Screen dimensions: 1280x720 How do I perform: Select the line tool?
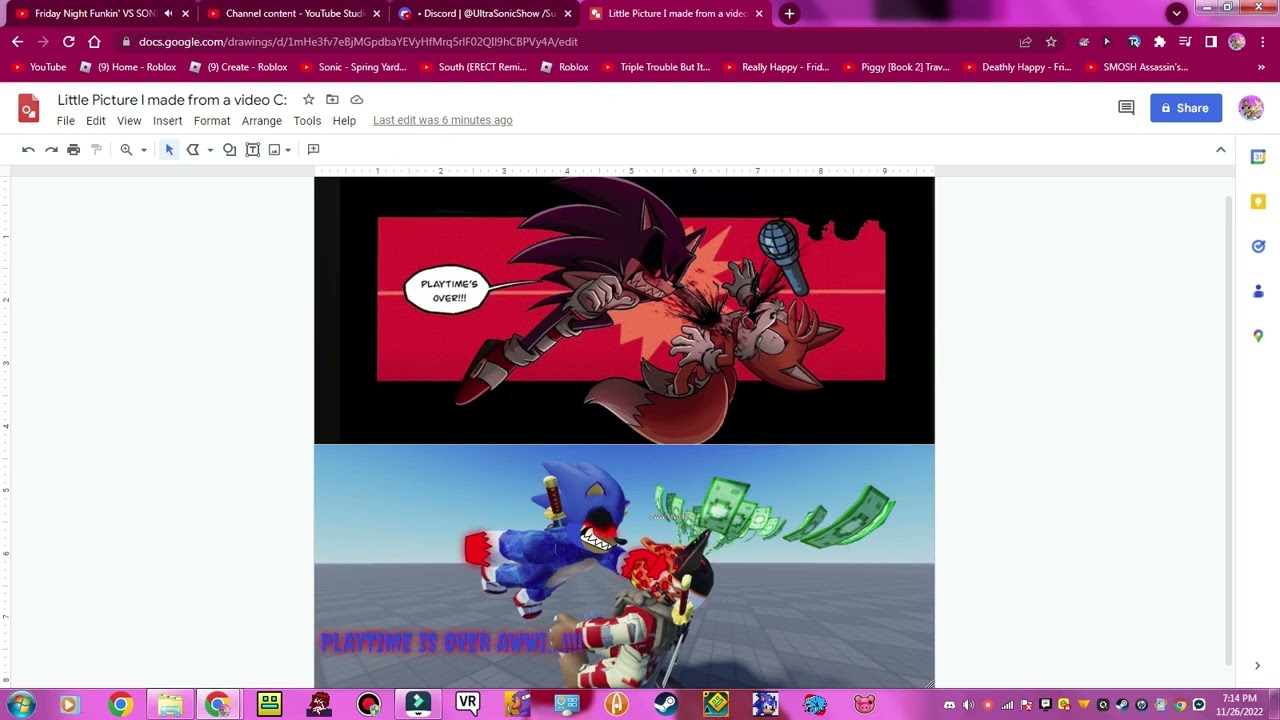pos(193,150)
